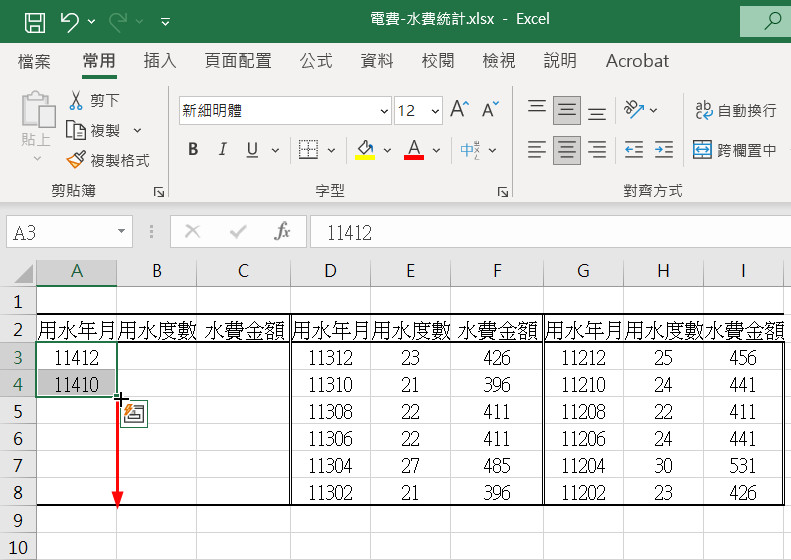Expand the Name Box dropdown arrow
Viewport: 791px width, 560px height.
(121, 232)
